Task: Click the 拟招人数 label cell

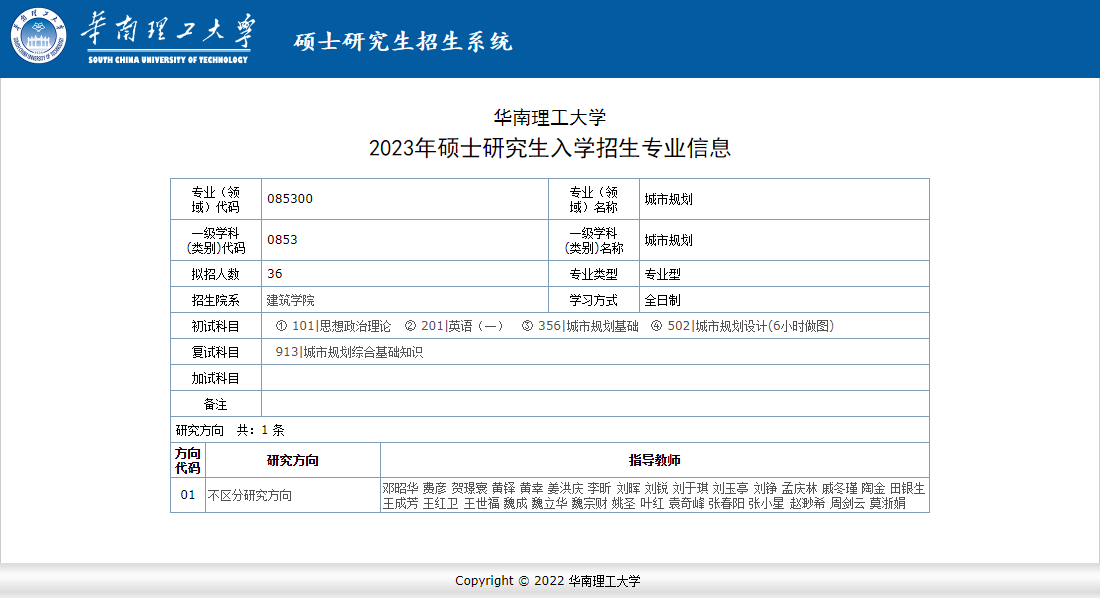Action: click(216, 274)
